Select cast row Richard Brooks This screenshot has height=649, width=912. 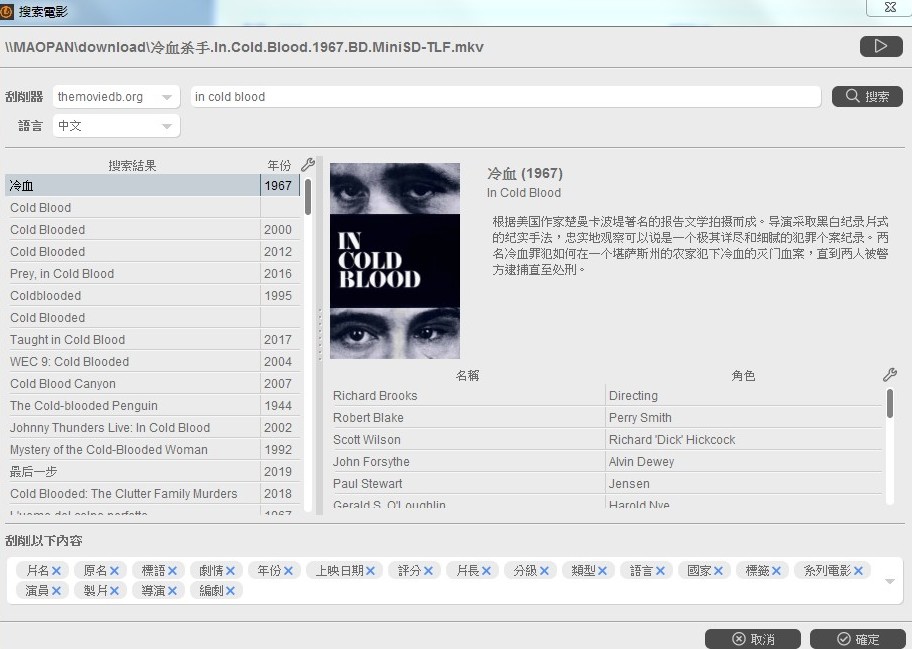pyautogui.click(x=606, y=395)
